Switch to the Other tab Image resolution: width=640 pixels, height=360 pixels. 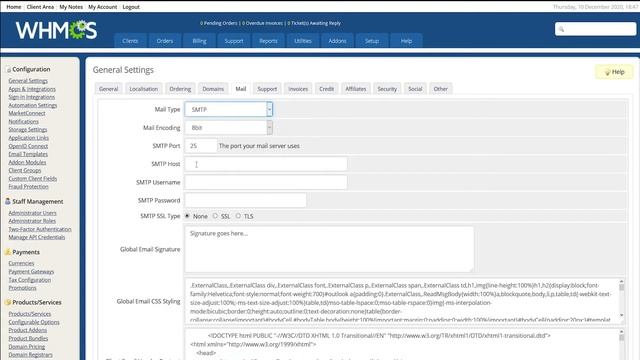(440, 89)
